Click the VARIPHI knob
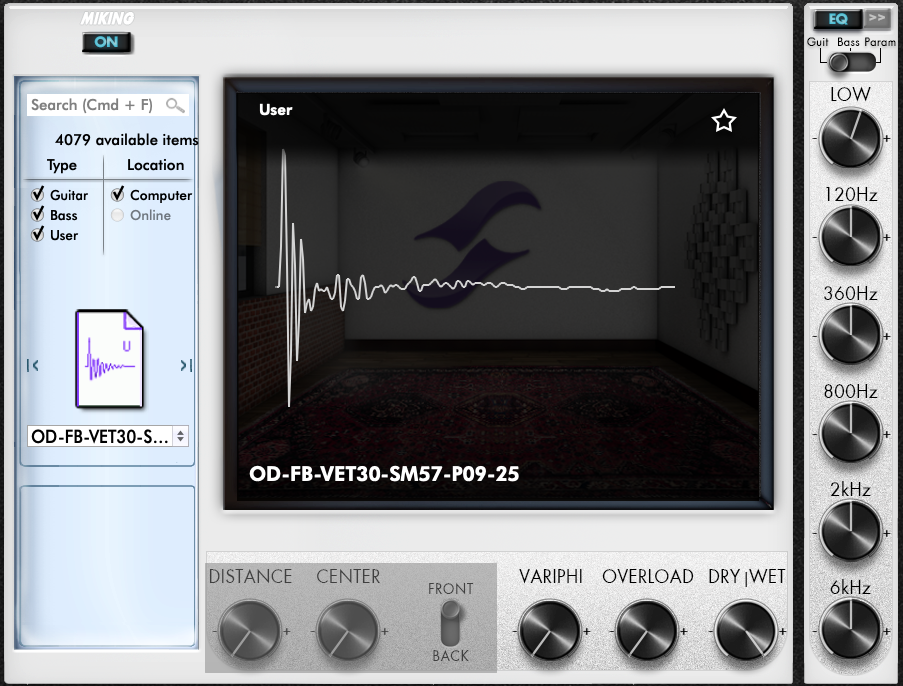The width and height of the screenshot is (903, 686). (x=549, y=631)
